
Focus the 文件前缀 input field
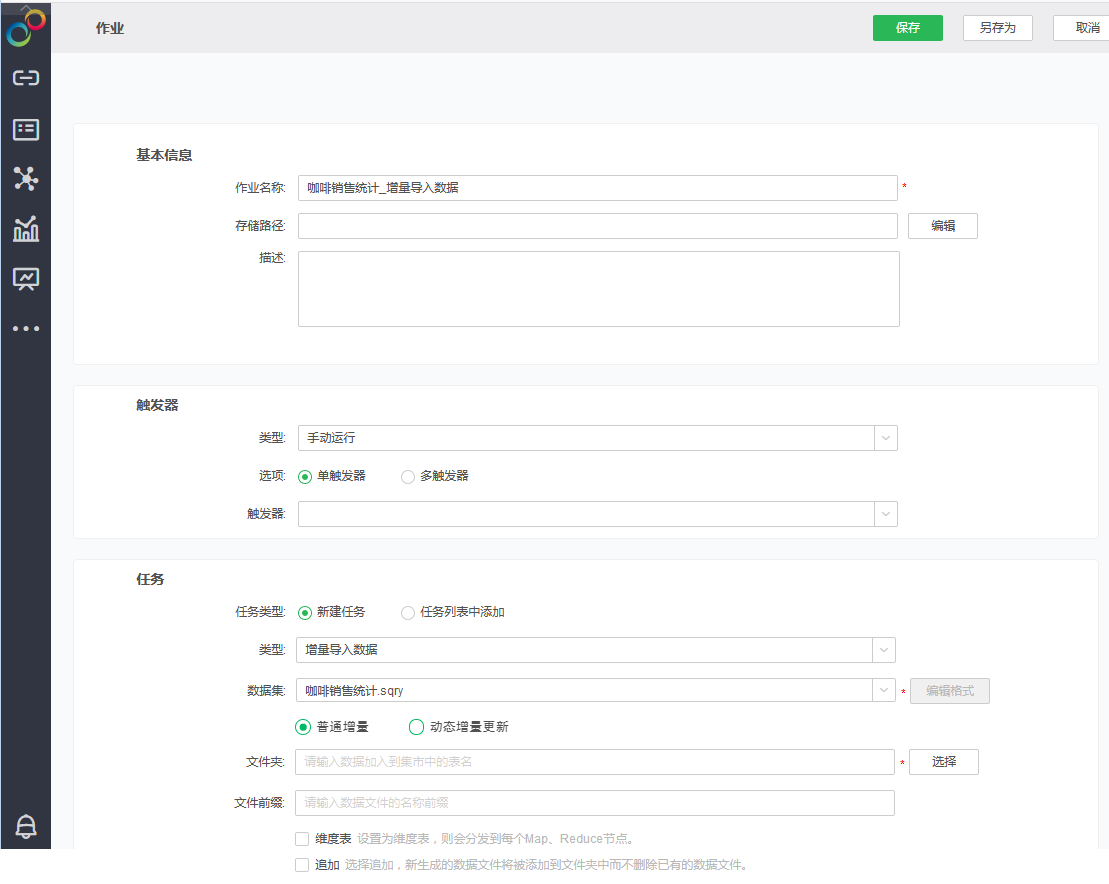[x=595, y=803]
